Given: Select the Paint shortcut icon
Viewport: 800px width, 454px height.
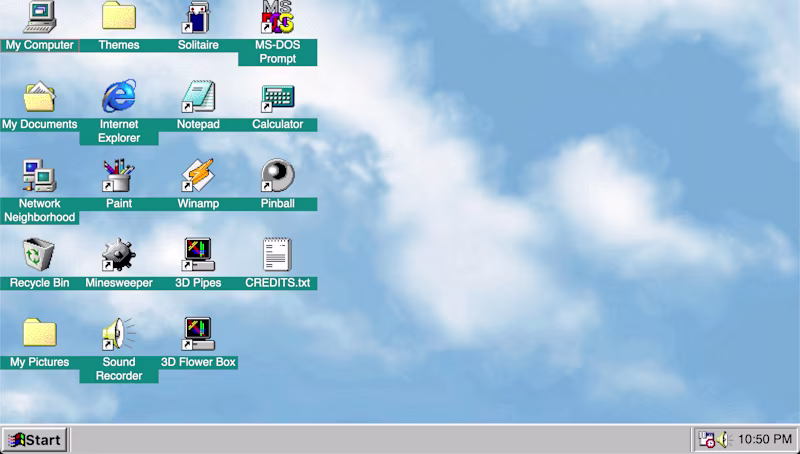Looking at the screenshot, I should point(119,175).
